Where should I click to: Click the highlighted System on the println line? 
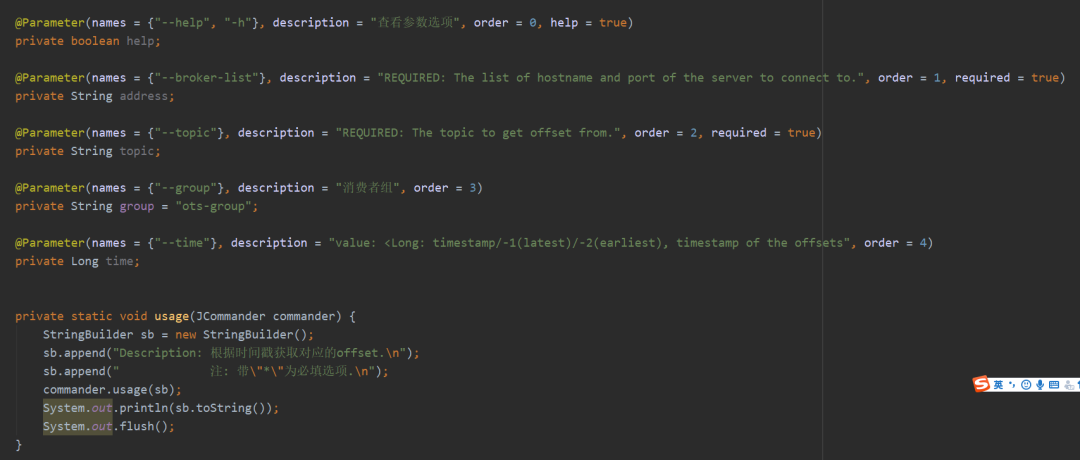63,408
